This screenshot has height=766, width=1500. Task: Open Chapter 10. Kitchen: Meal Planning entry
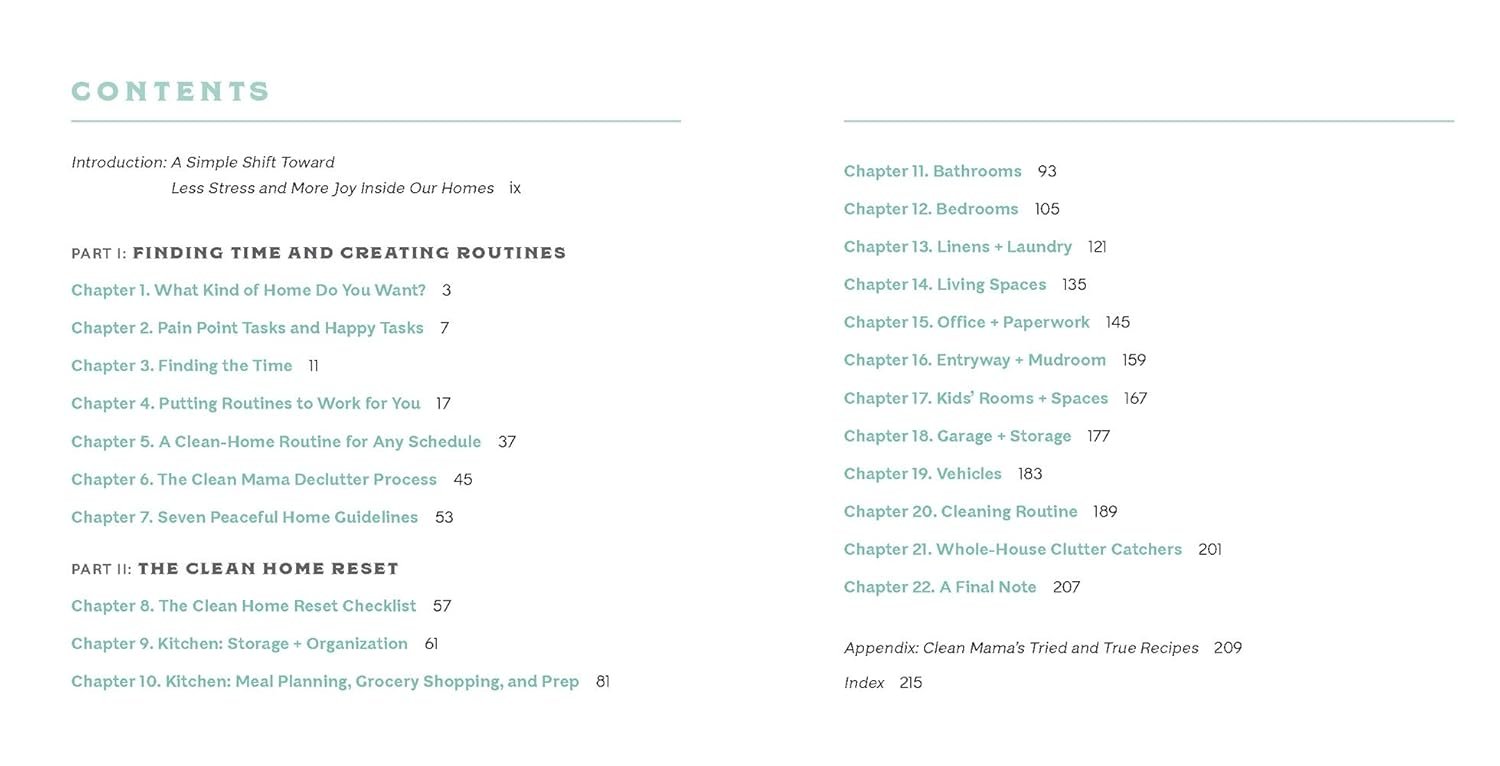325,681
